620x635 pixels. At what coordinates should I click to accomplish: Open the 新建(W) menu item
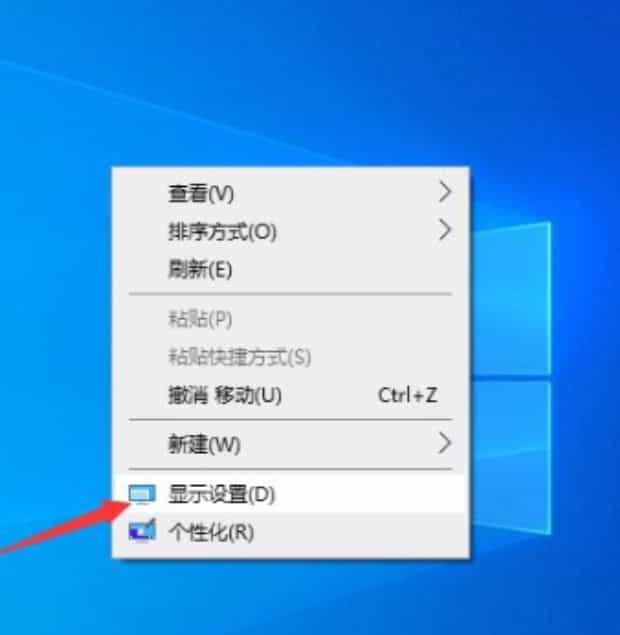pyautogui.click(x=291, y=444)
